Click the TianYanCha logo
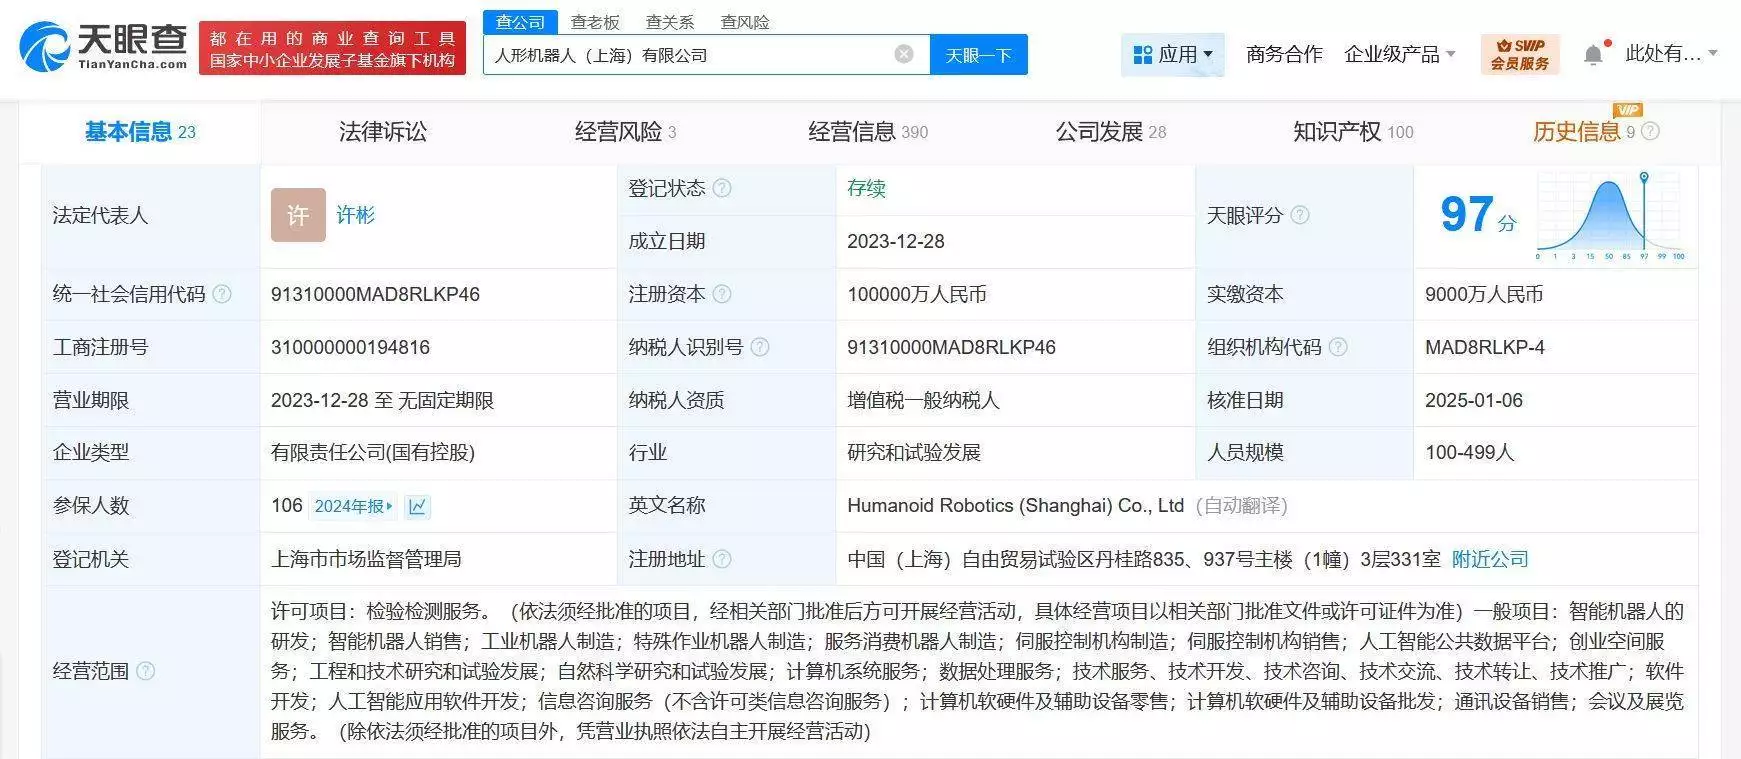Viewport: 1741px width, 759px height. 103,47
